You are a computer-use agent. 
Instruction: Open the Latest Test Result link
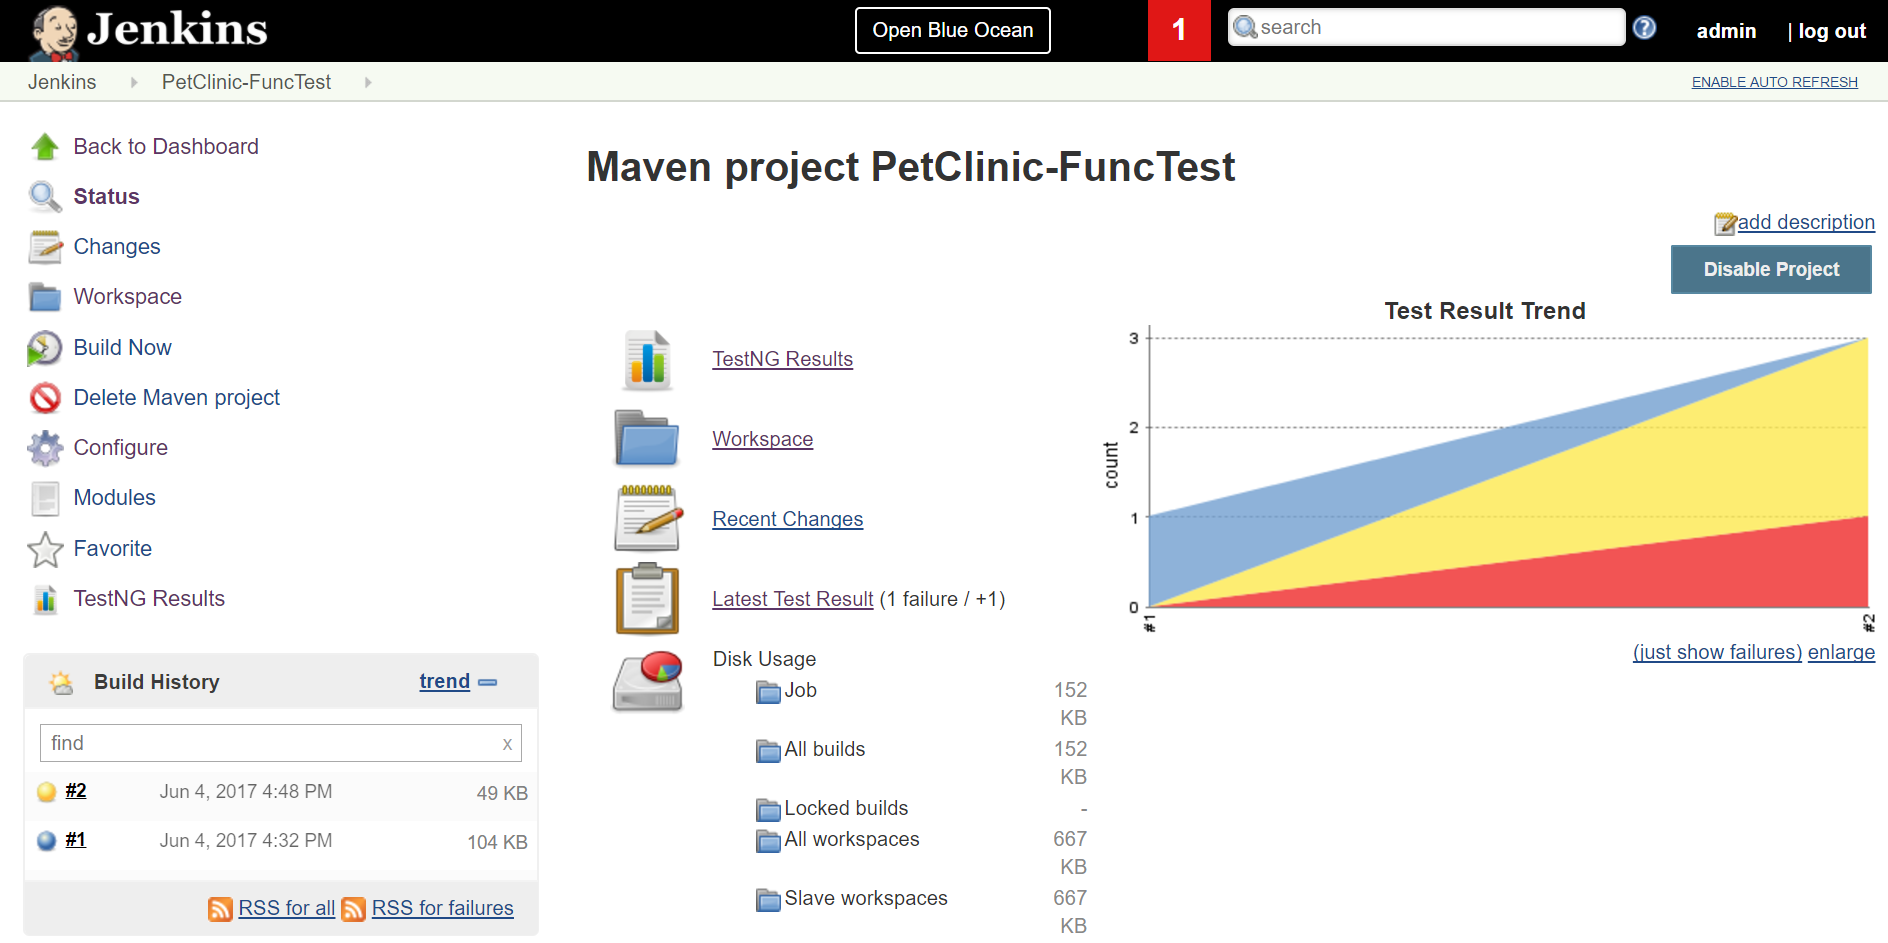point(793,599)
